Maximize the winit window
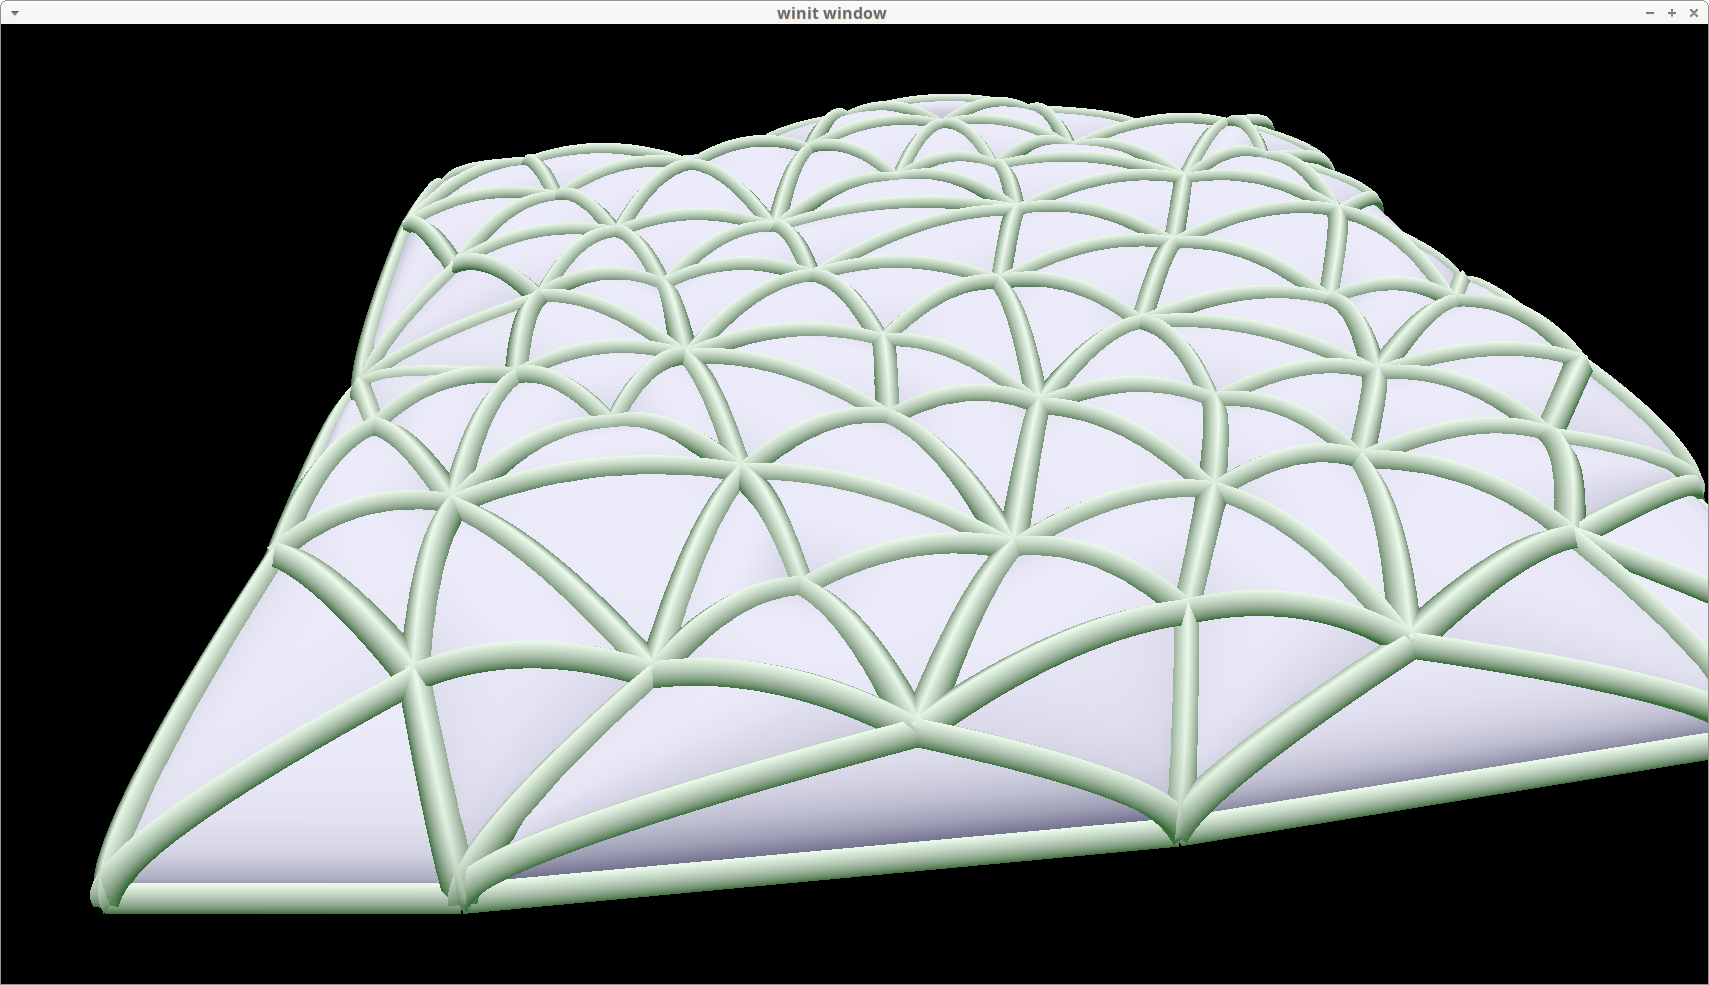The width and height of the screenshot is (1709, 985). point(1672,13)
